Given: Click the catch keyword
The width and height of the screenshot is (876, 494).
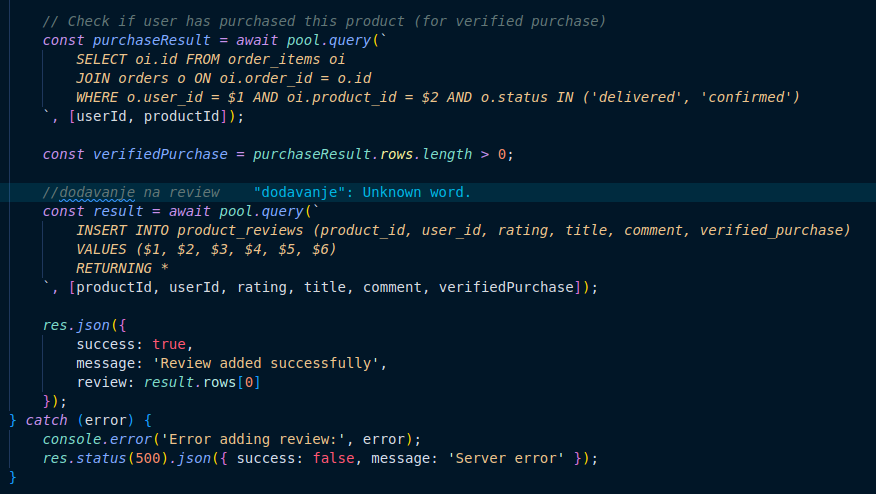Looking at the screenshot, I should tap(46, 420).
